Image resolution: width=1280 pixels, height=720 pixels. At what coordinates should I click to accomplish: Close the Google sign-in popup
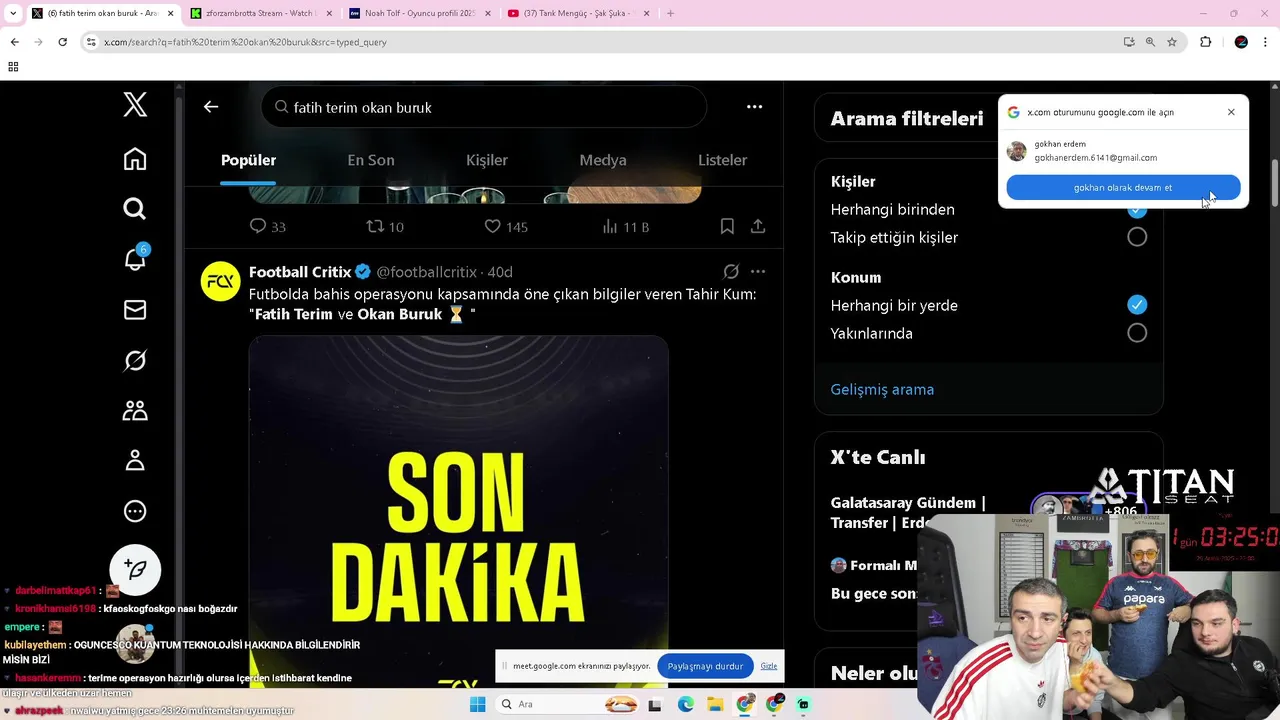[1231, 112]
